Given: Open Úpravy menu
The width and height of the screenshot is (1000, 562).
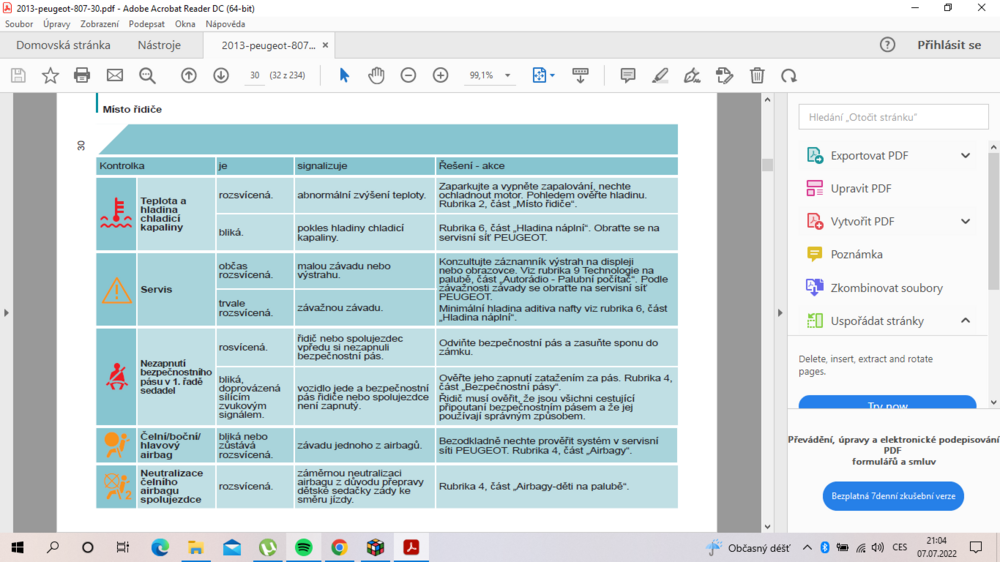Looking at the screenshot, I should point(57,24).
